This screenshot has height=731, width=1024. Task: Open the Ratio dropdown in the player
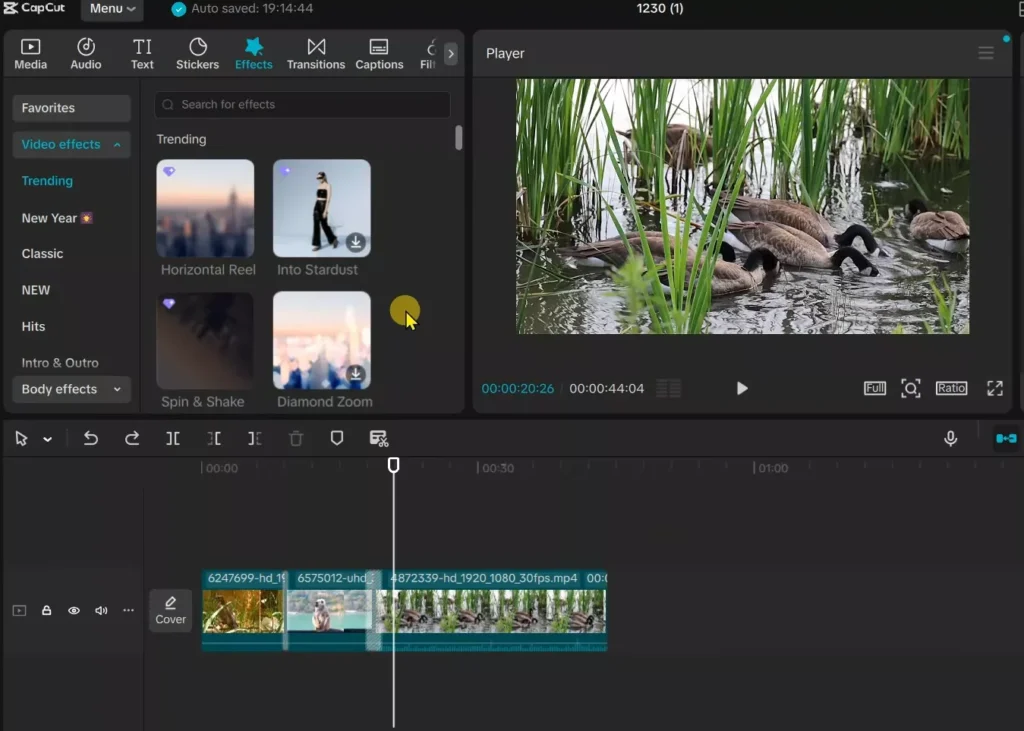(951, 388)
